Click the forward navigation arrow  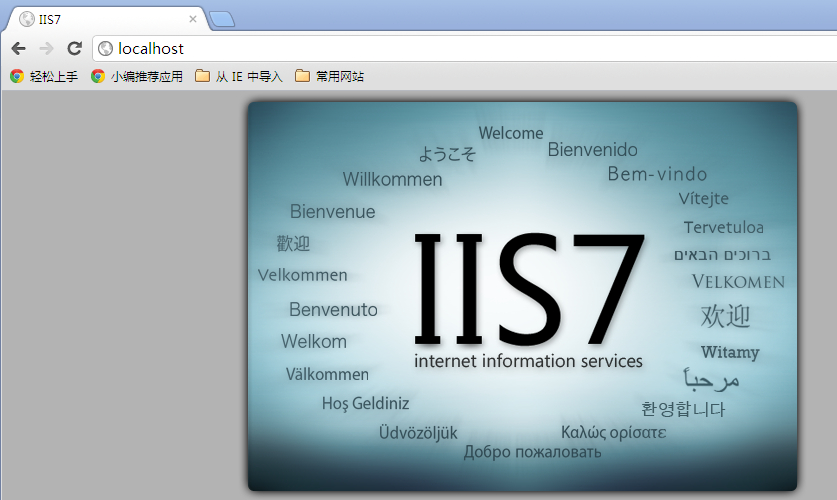tap(46, 49)
